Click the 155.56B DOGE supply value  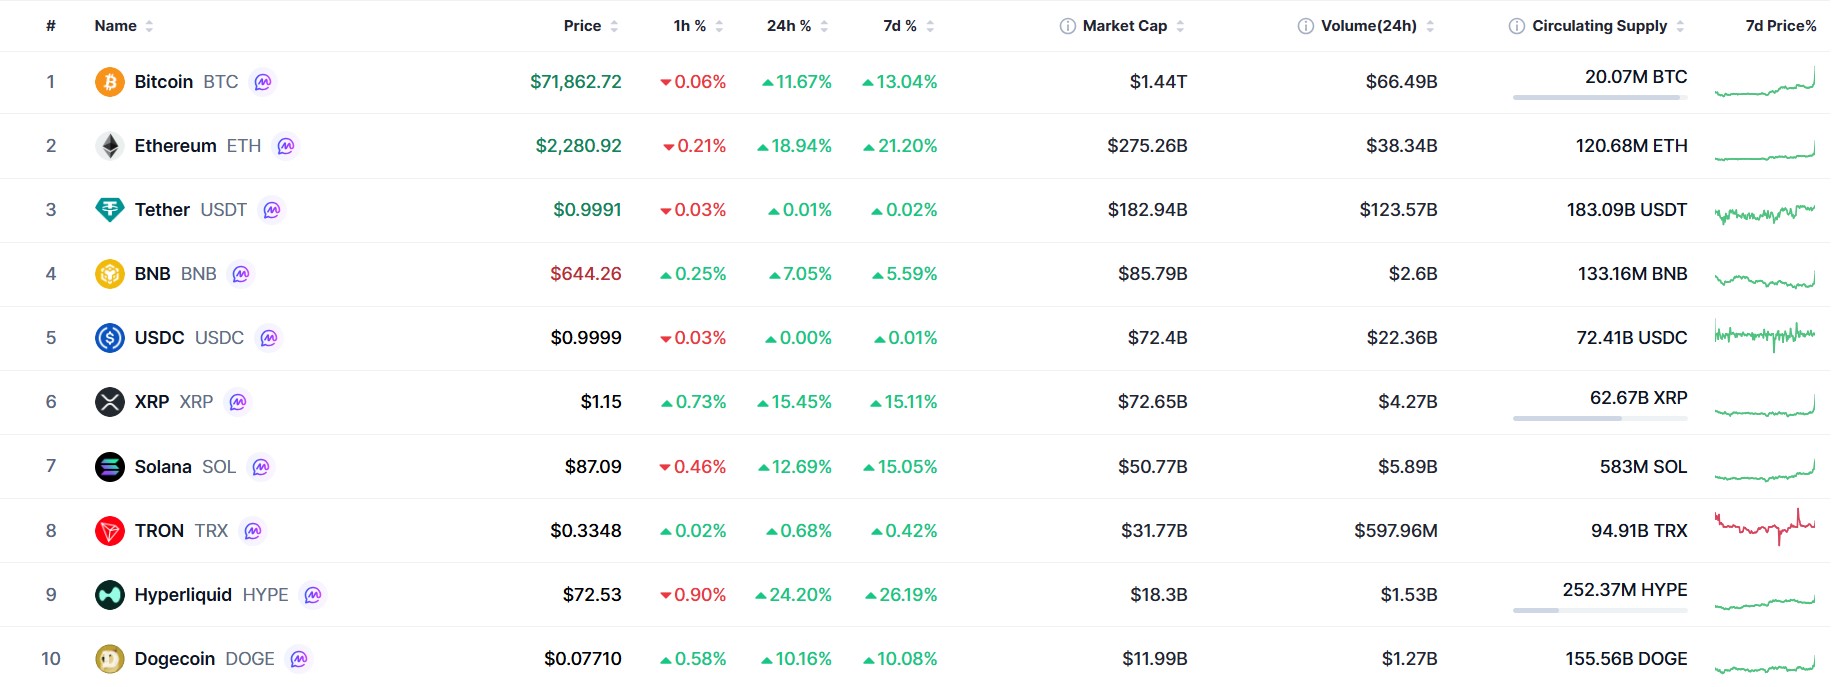[1627, 659]
